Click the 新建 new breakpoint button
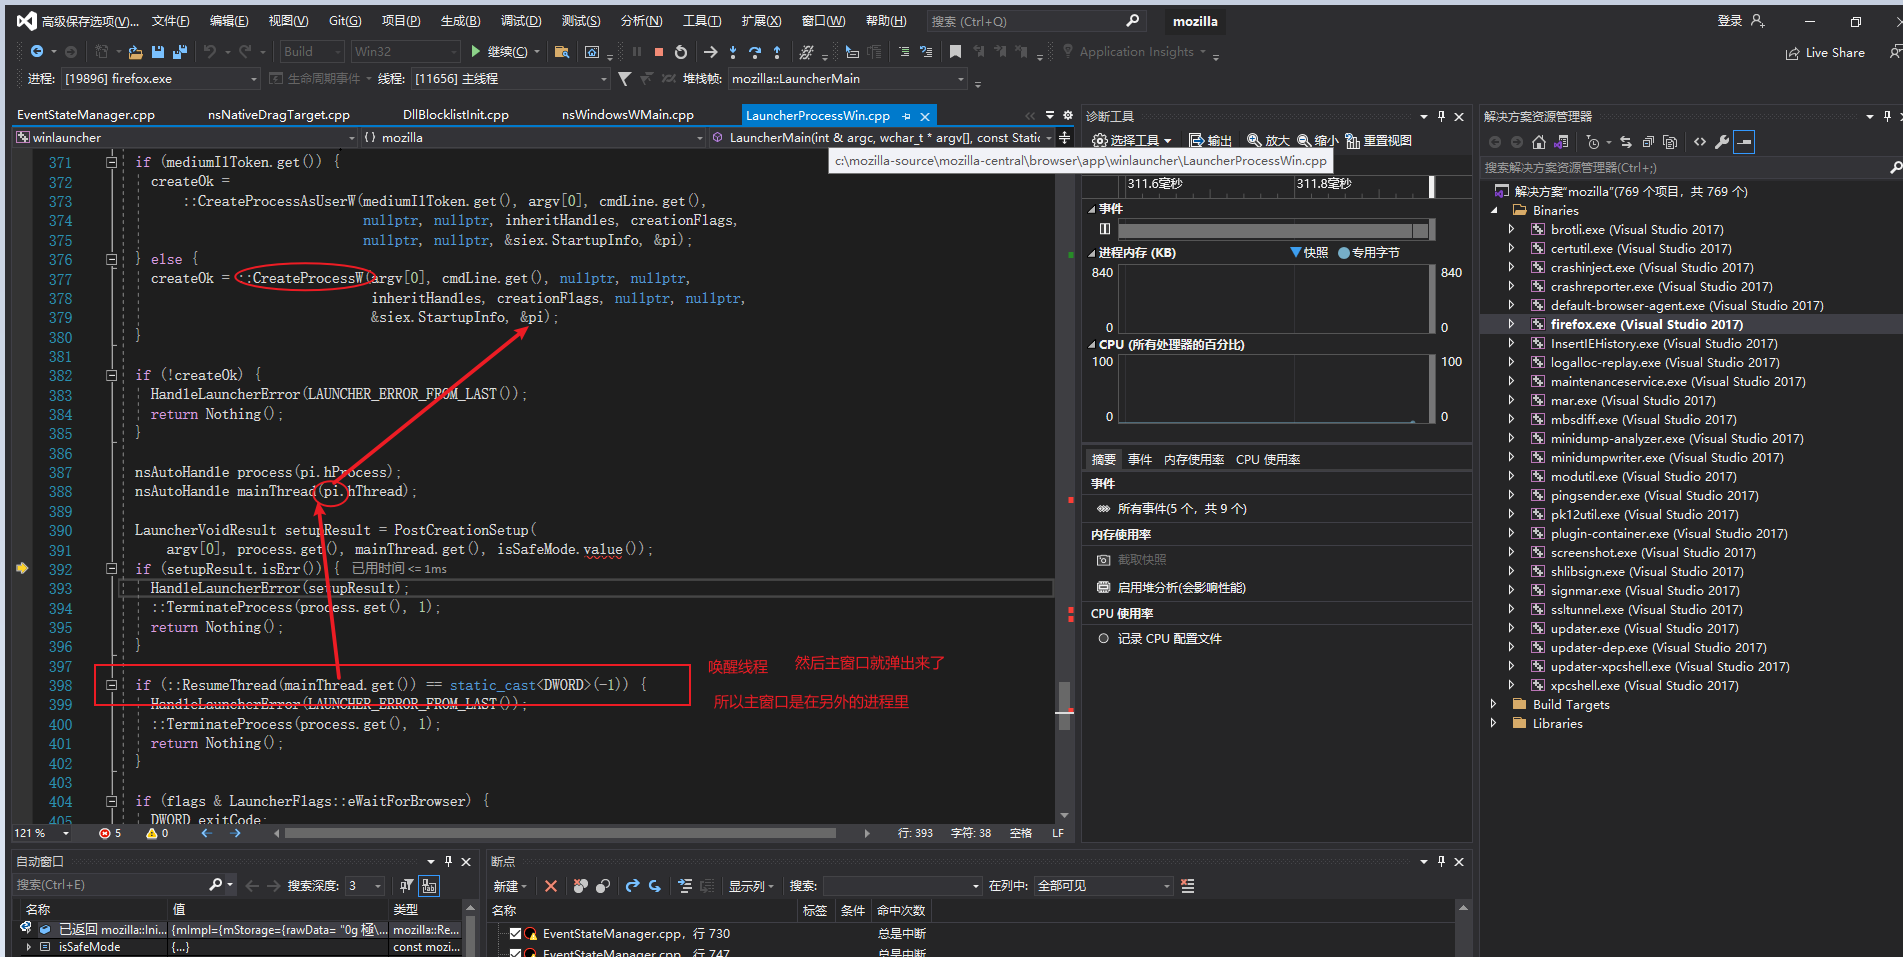The image size is (1903, 957). tap(510, 886)
